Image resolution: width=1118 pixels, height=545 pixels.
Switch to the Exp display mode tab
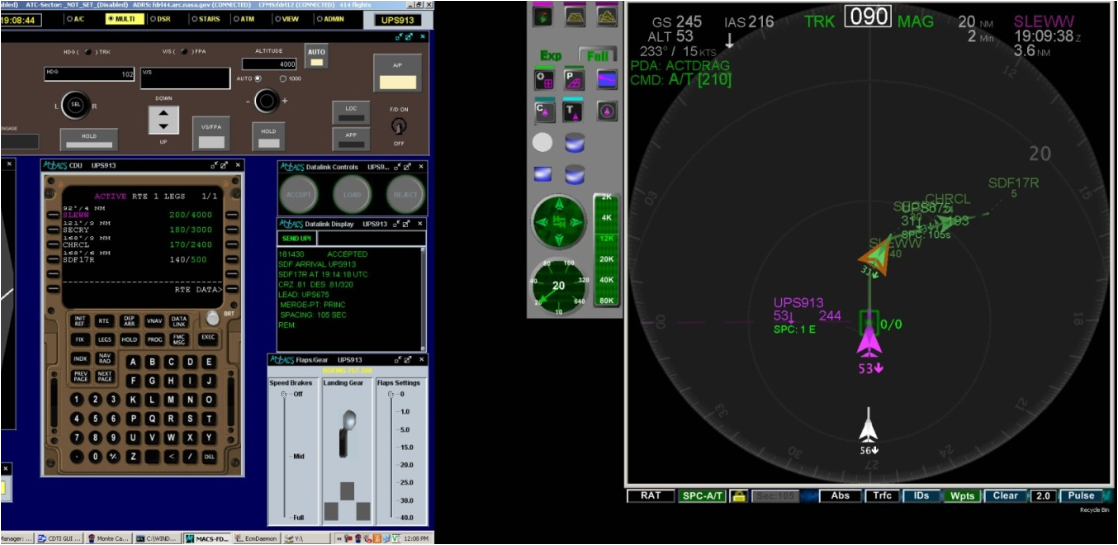tap(550, 55)
